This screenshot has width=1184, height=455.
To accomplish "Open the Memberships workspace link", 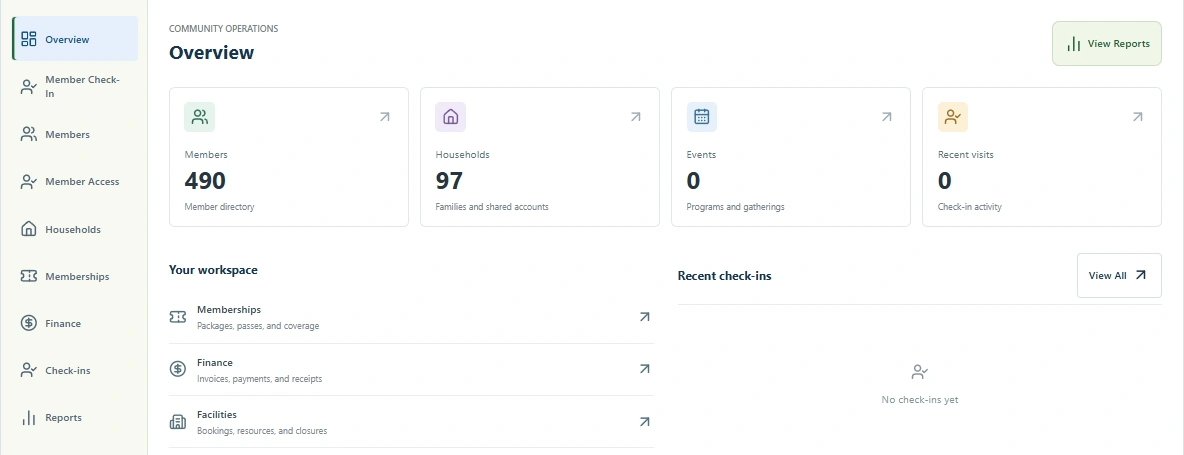I will click(412, 318).
